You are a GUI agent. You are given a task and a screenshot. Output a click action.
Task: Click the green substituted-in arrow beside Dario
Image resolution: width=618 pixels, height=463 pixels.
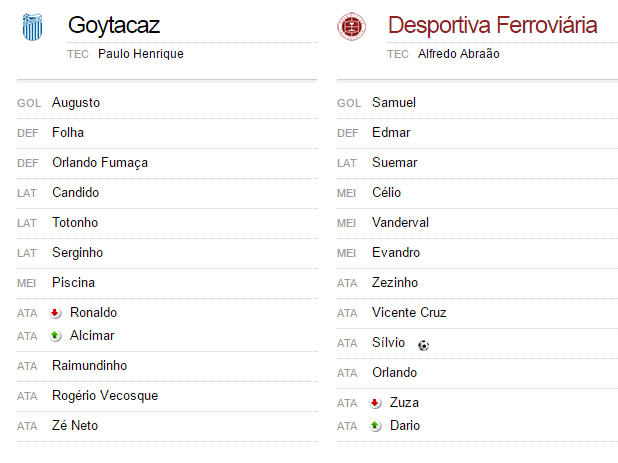coord(375,426)
